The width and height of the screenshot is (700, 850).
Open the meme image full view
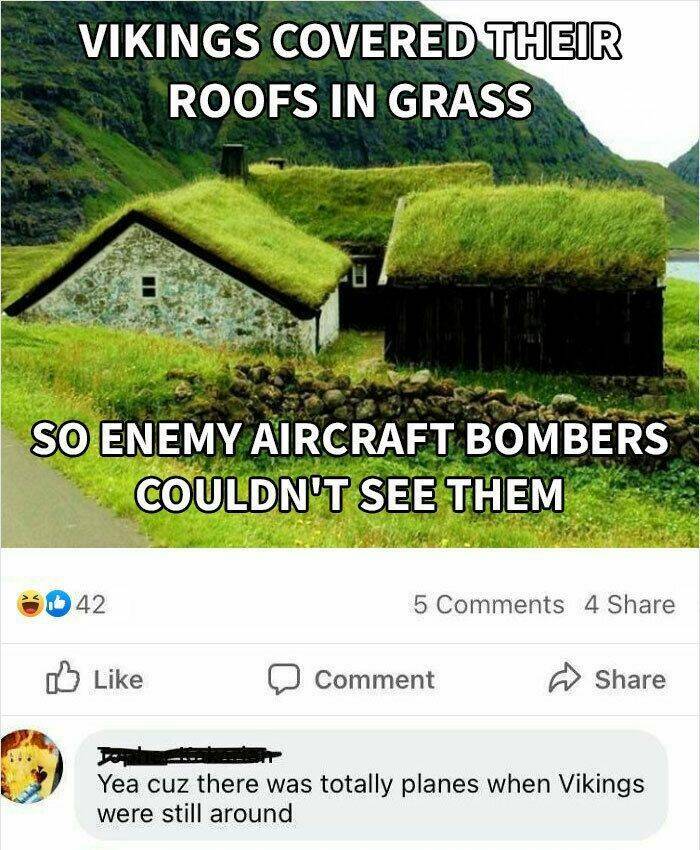350,274
